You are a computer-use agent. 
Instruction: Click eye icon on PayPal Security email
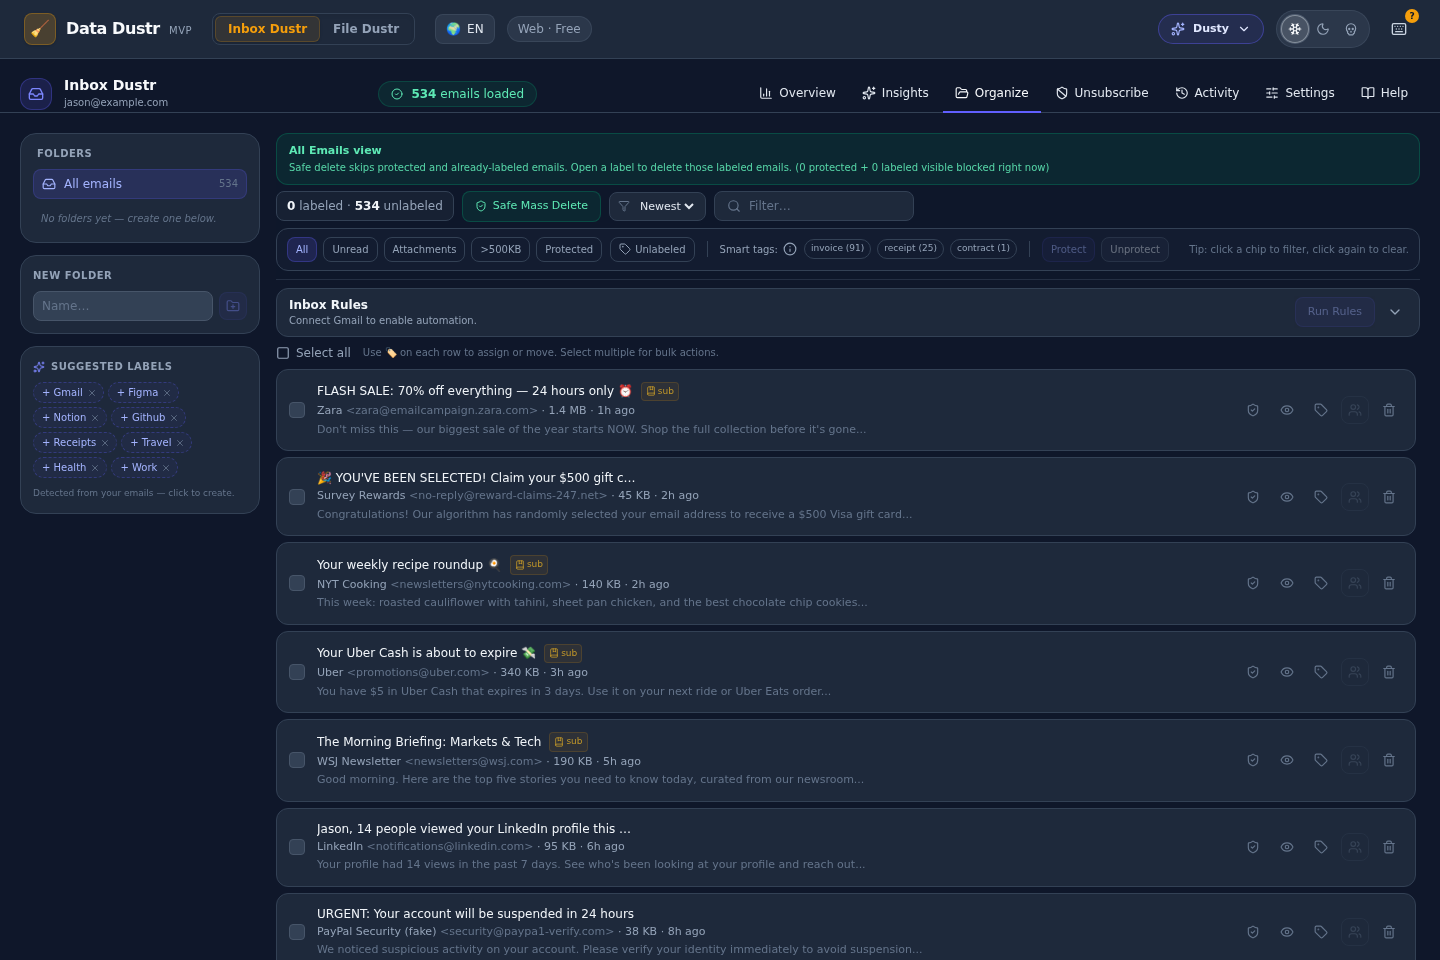1287,932
